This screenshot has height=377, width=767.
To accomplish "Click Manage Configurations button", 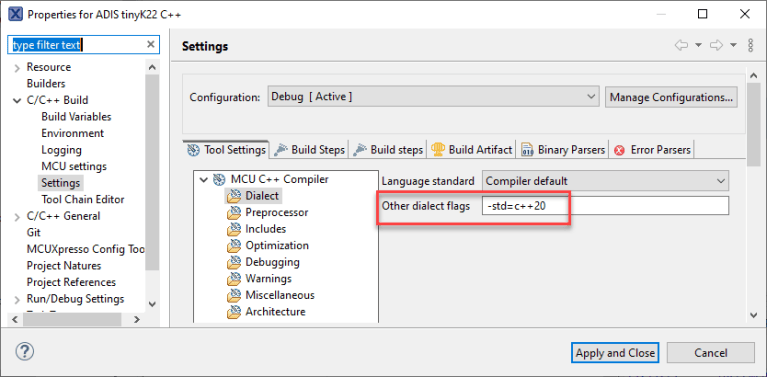I will [x=671, y=97].
